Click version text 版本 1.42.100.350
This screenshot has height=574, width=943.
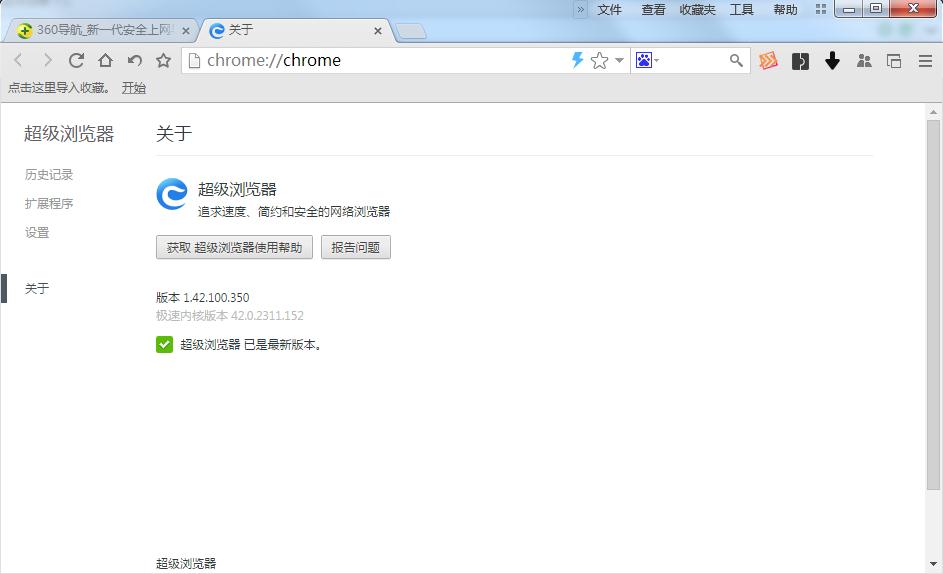pyautogui.click(x=202, y=297)
